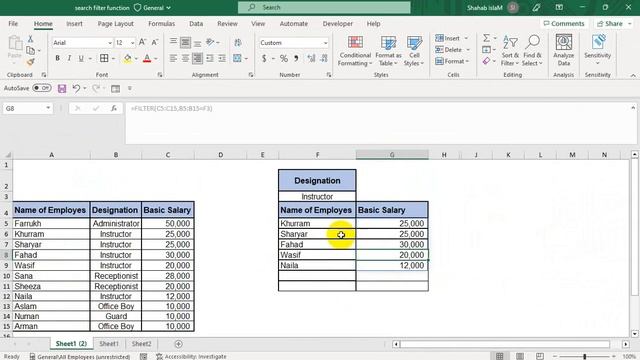Open the File menu
The image size is (640, 360).
click(x=13, y=24)
